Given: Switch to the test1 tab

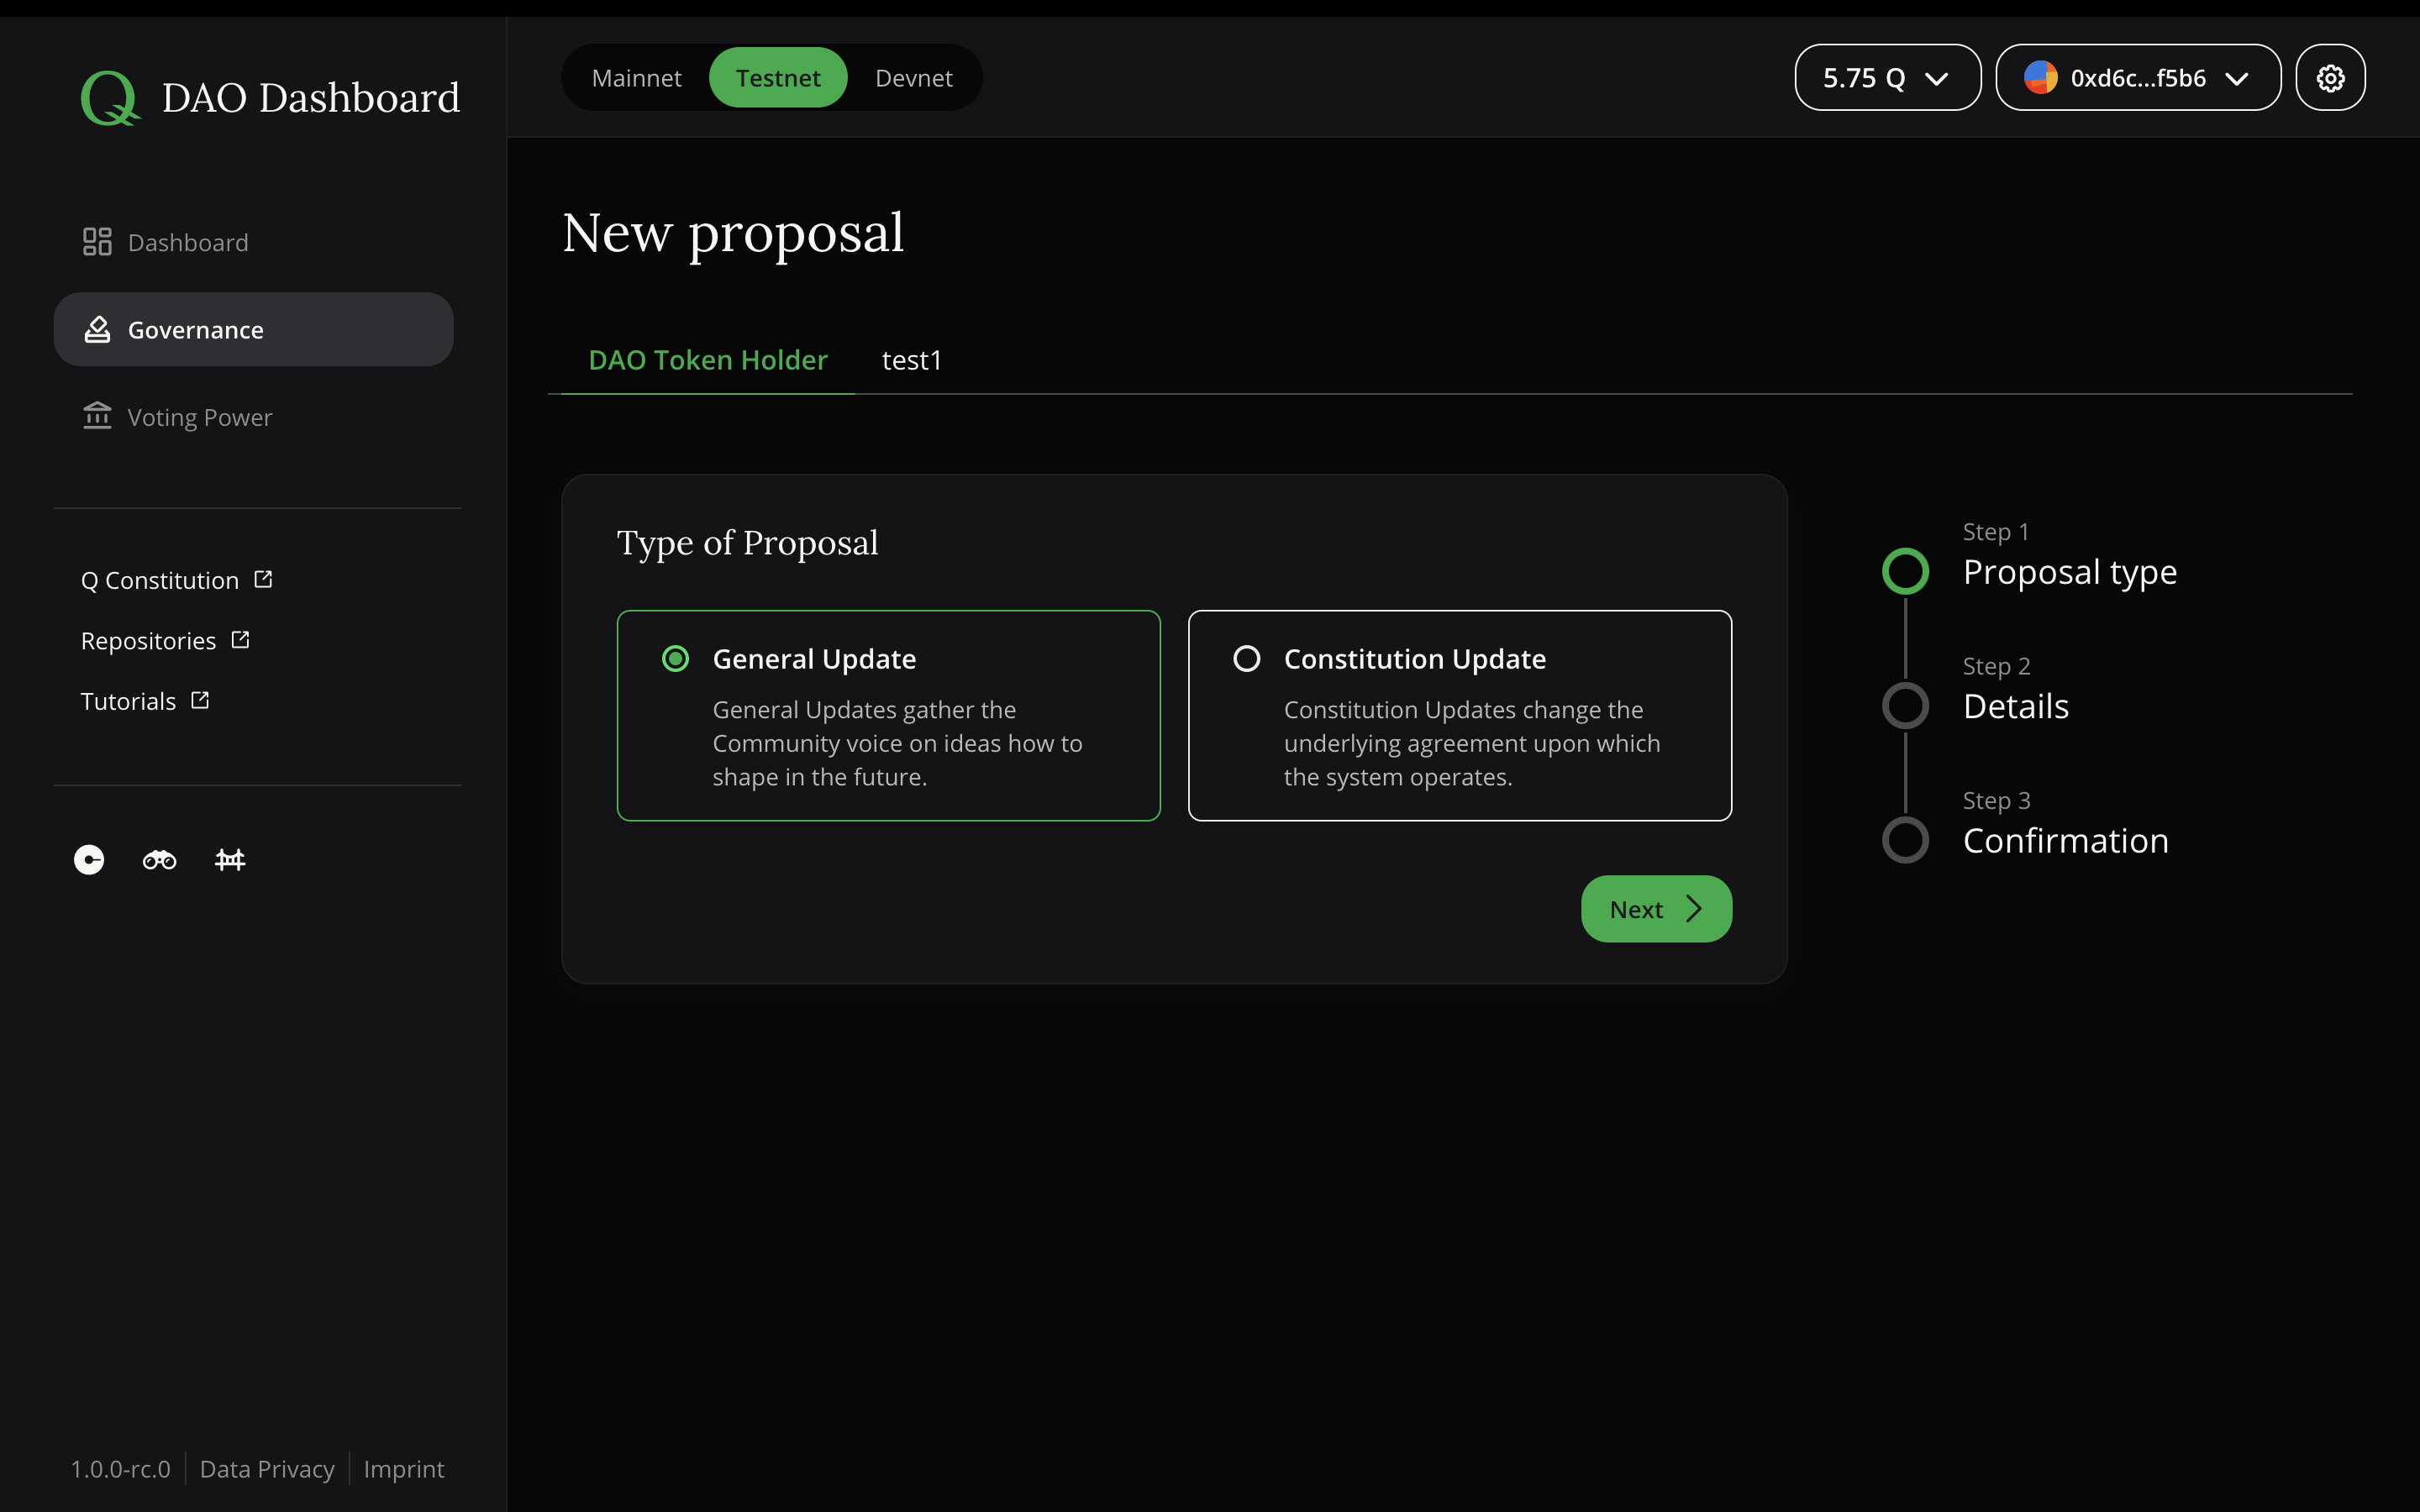Looking at the screenshot, I should [x=911, y=360].
